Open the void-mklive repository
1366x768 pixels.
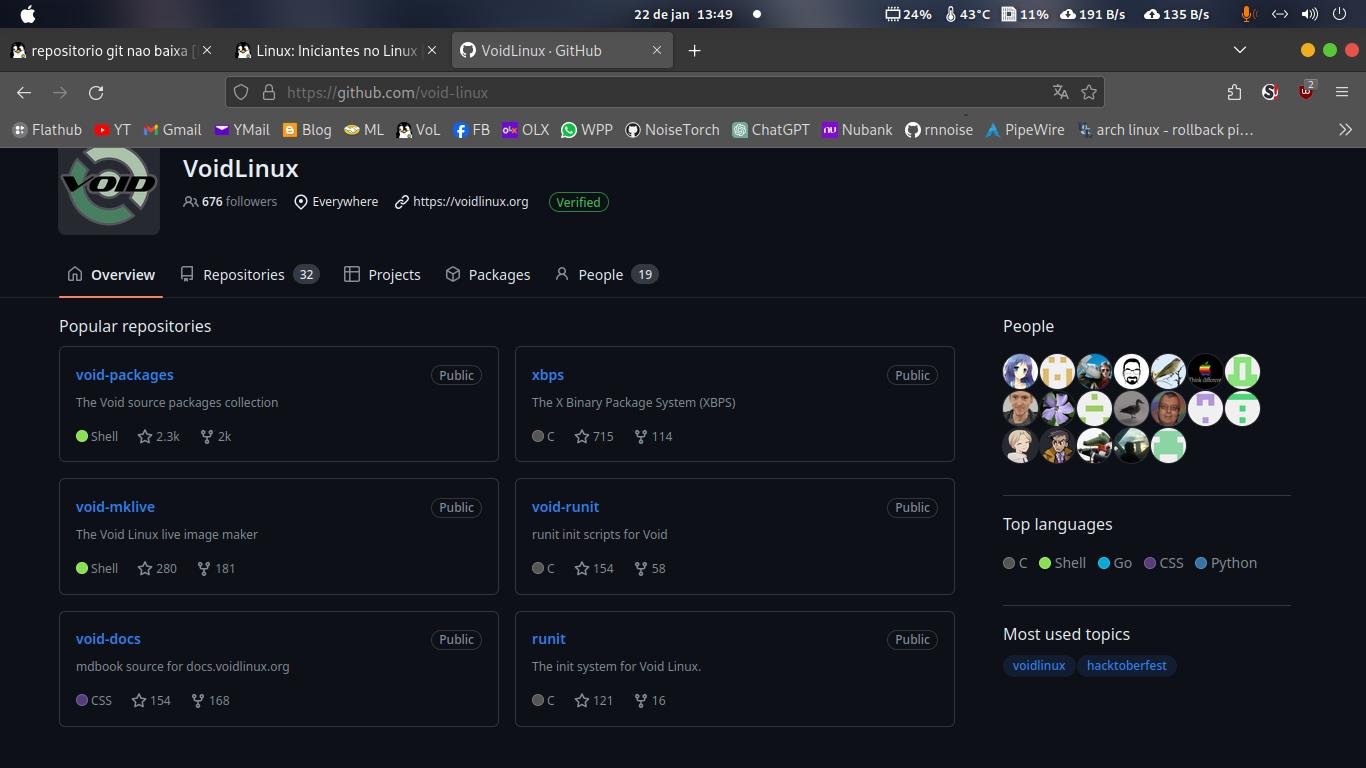pyautogui.click(x=115, y=506)
